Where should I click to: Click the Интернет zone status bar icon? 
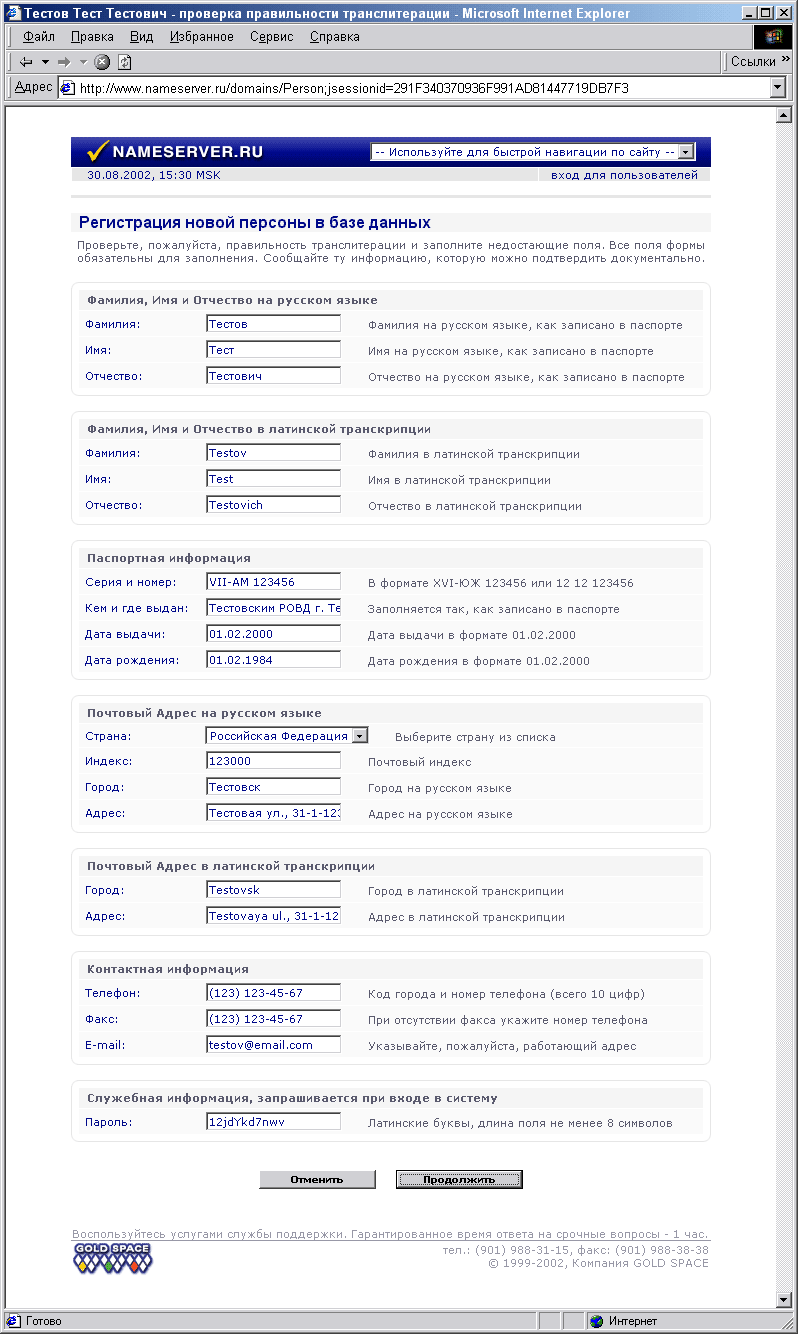point(597,1321)
